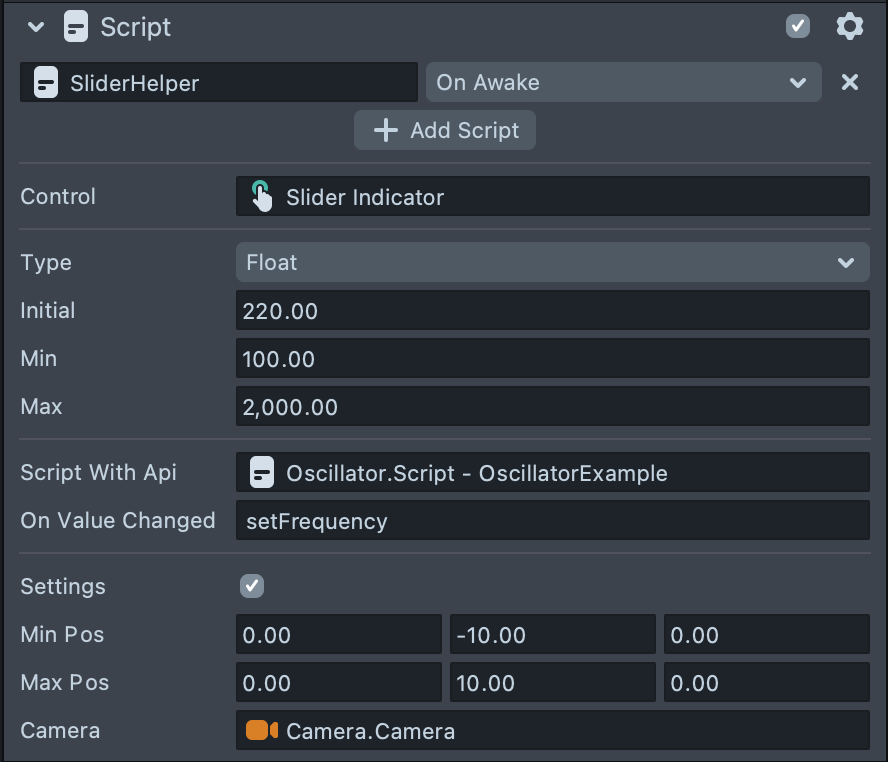The width and height of the screenshot is (888, 762).
Task: Click the Initial value field 220.00
Action: (552, 311)
